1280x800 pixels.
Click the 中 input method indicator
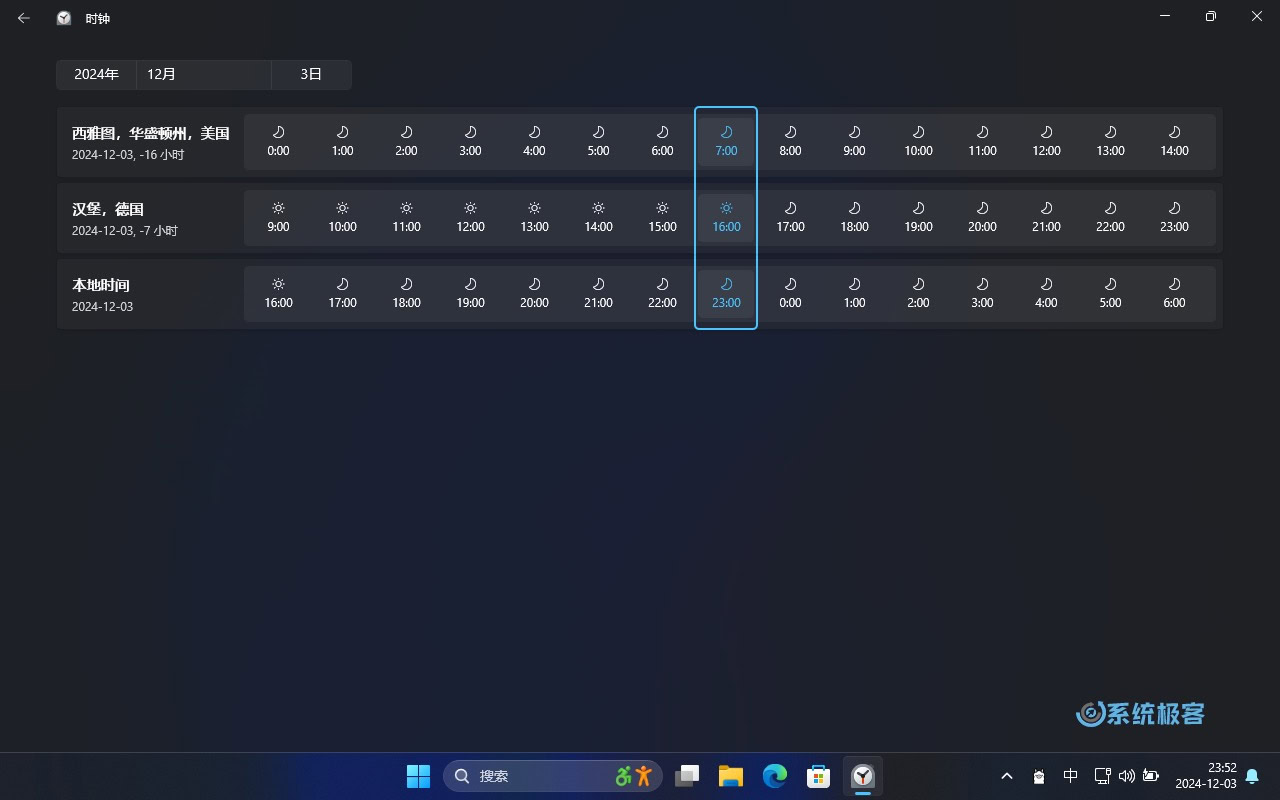pyautogui.click(x=1071, y=776)
